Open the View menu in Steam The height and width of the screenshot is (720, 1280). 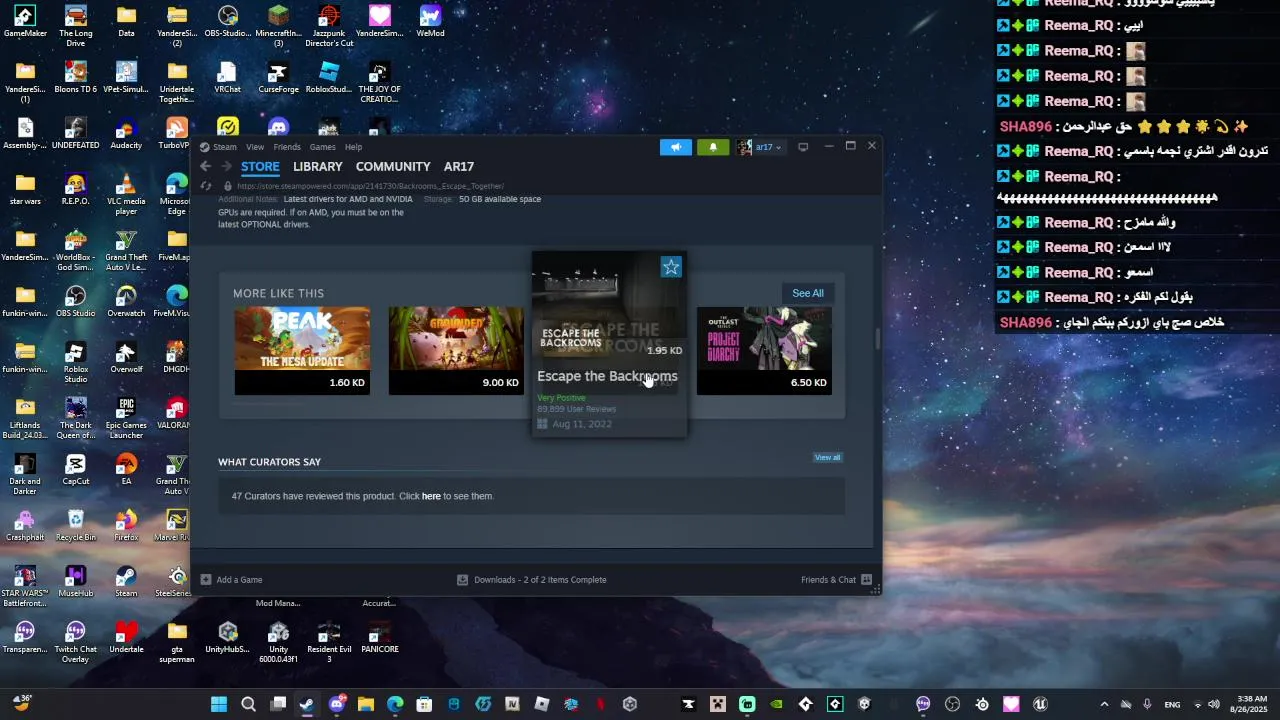coord(255,147)
